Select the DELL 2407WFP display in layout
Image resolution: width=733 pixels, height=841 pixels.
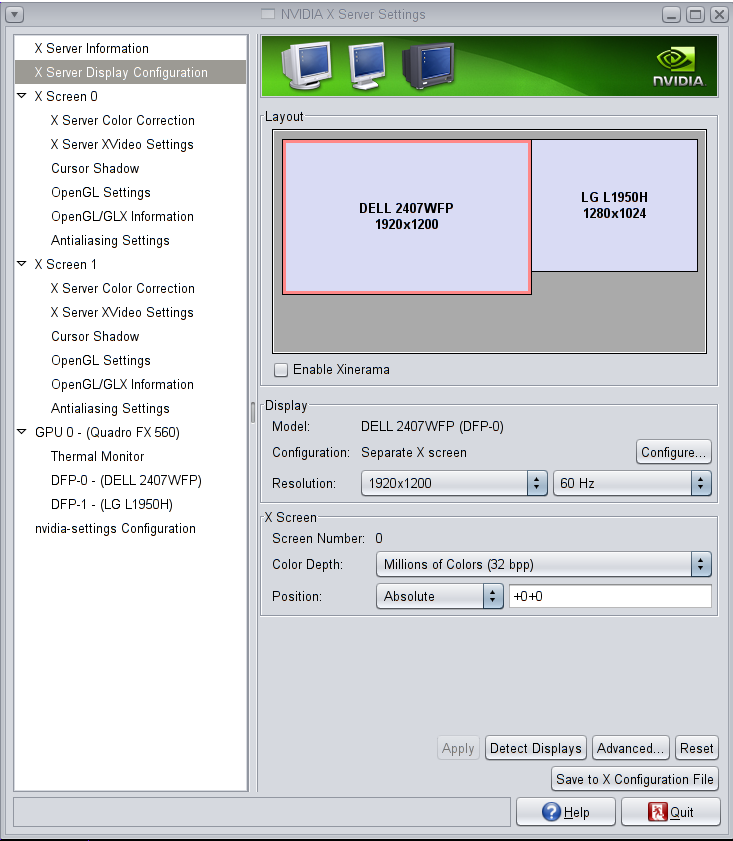point(406,217)
